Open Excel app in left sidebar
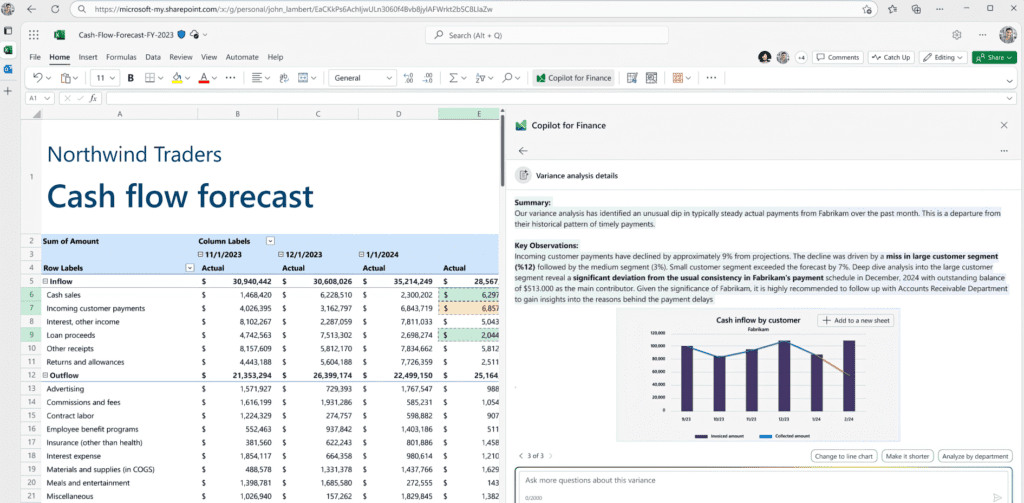 8,50
